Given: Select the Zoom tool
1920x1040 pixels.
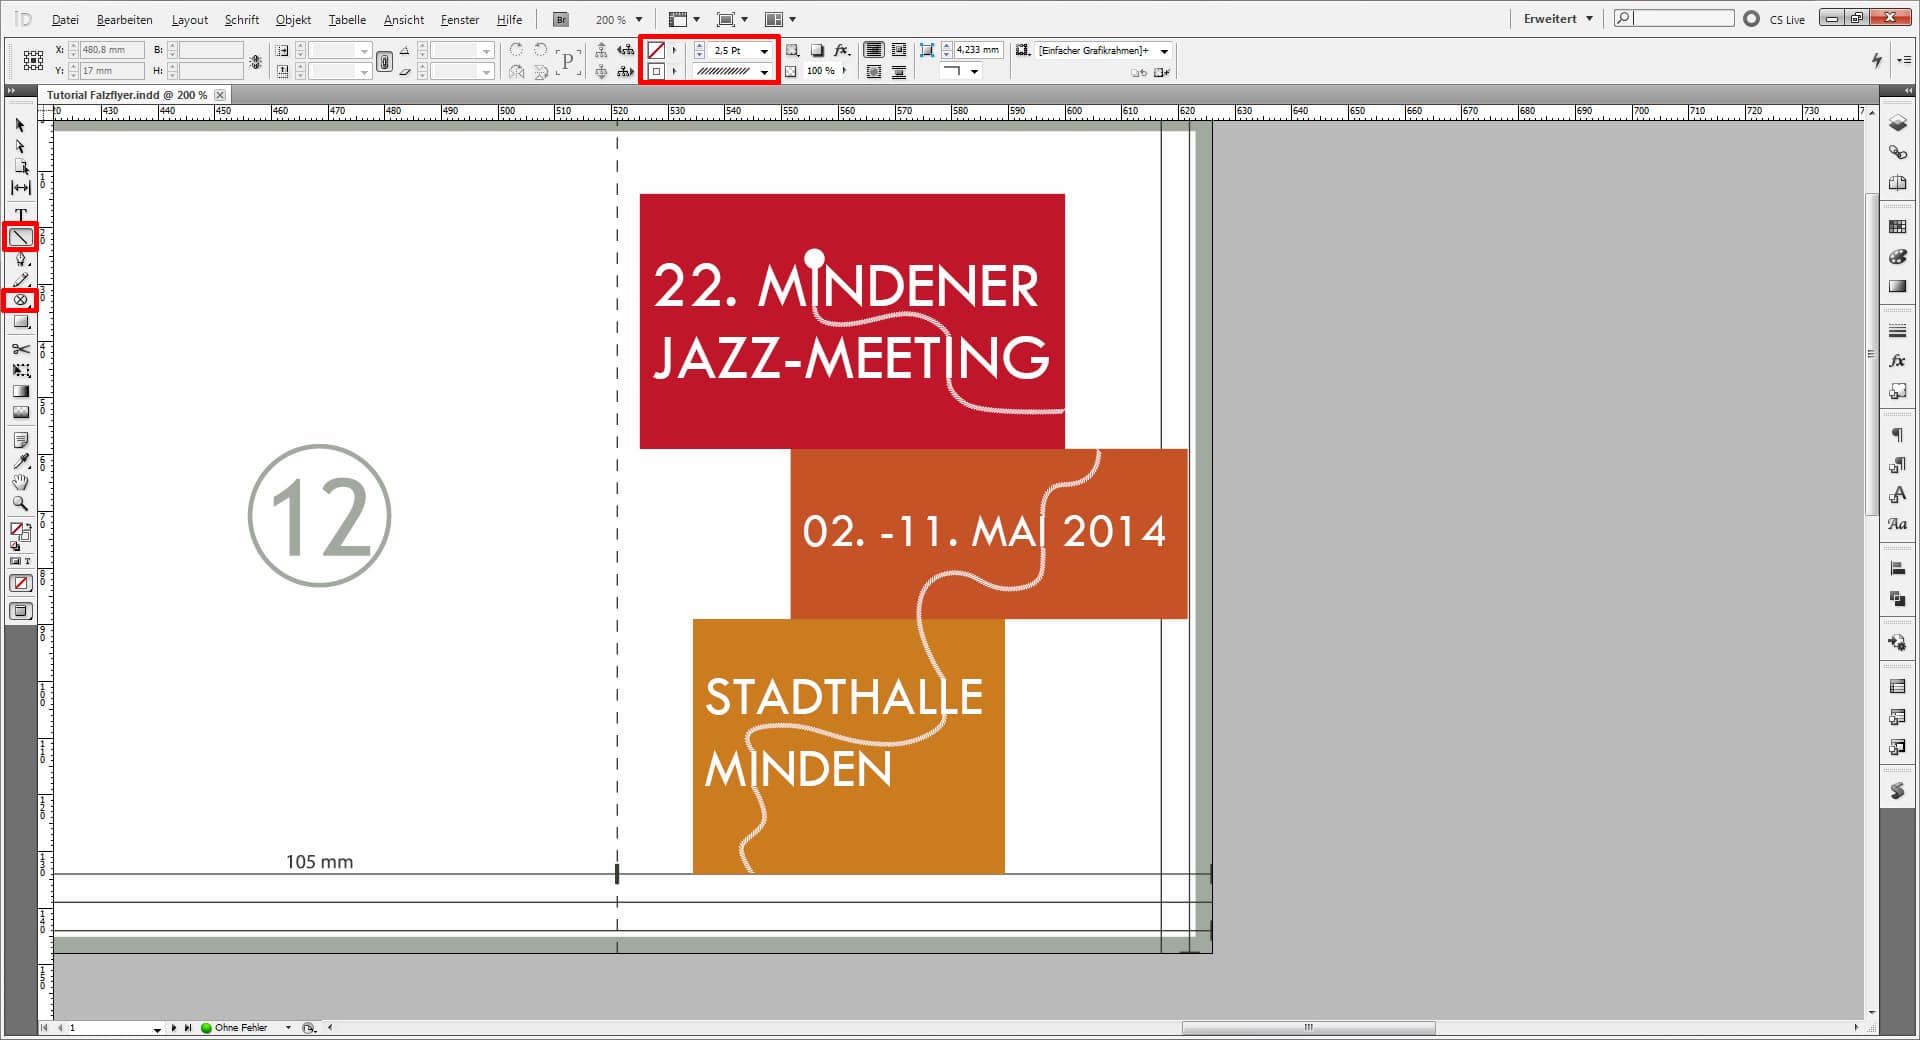Looking at the screenshot, I should click(20, 504).
